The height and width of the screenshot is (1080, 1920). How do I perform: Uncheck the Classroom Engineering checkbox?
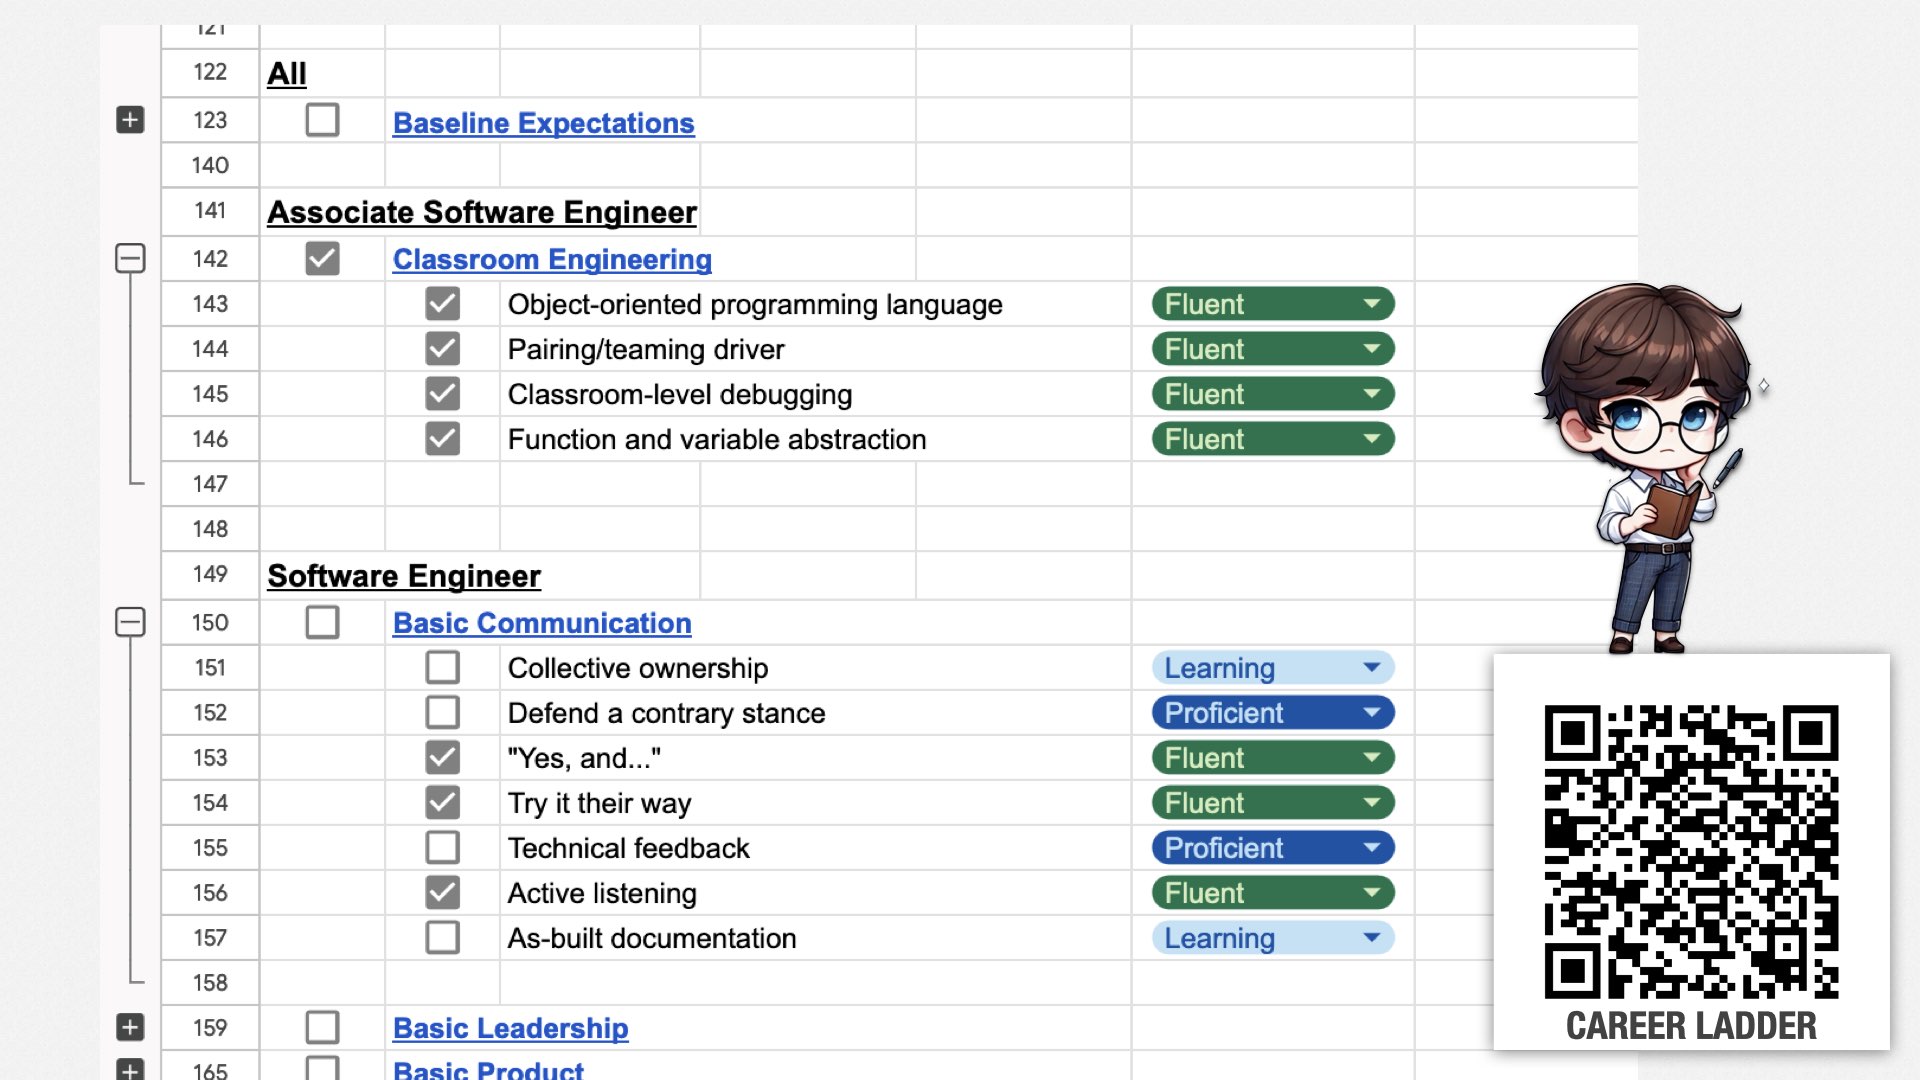(x=322, y=258)
